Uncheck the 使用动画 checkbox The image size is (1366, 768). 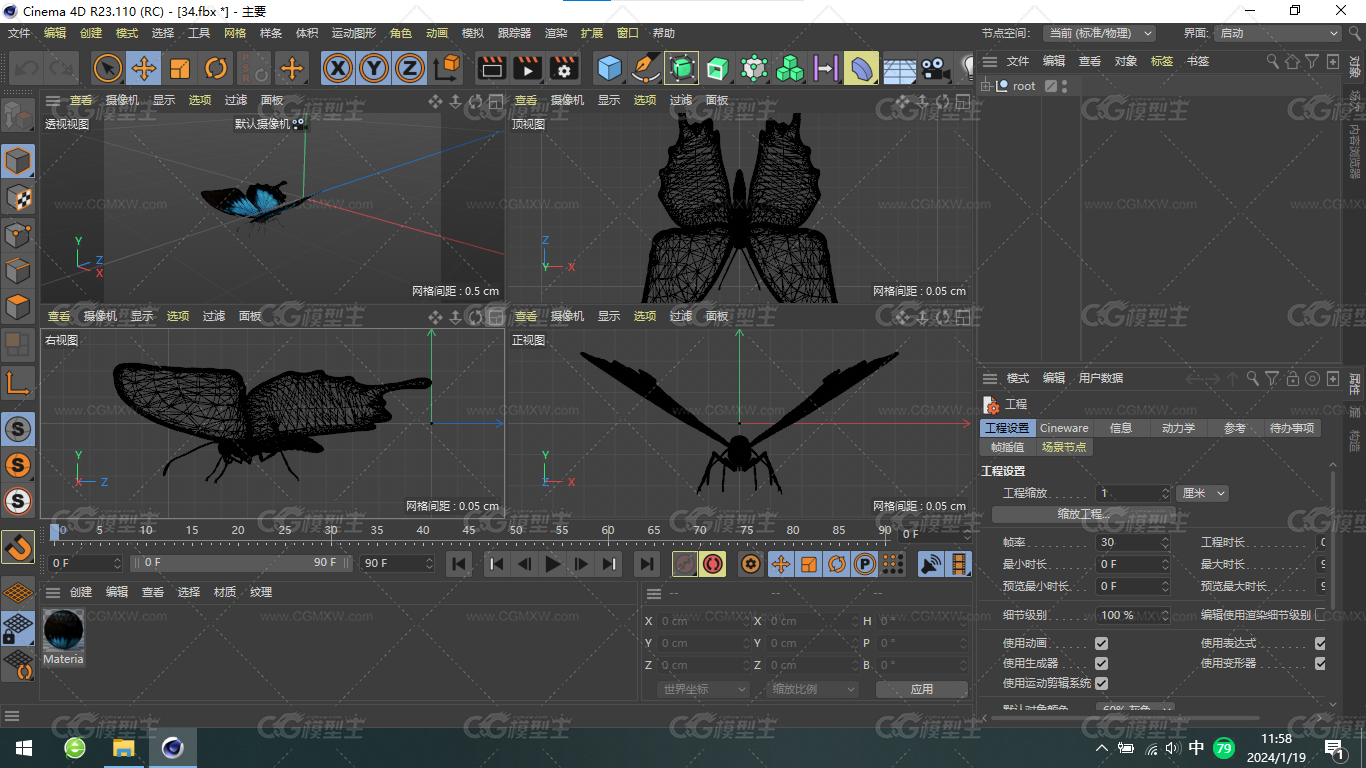click(1101, 643)
